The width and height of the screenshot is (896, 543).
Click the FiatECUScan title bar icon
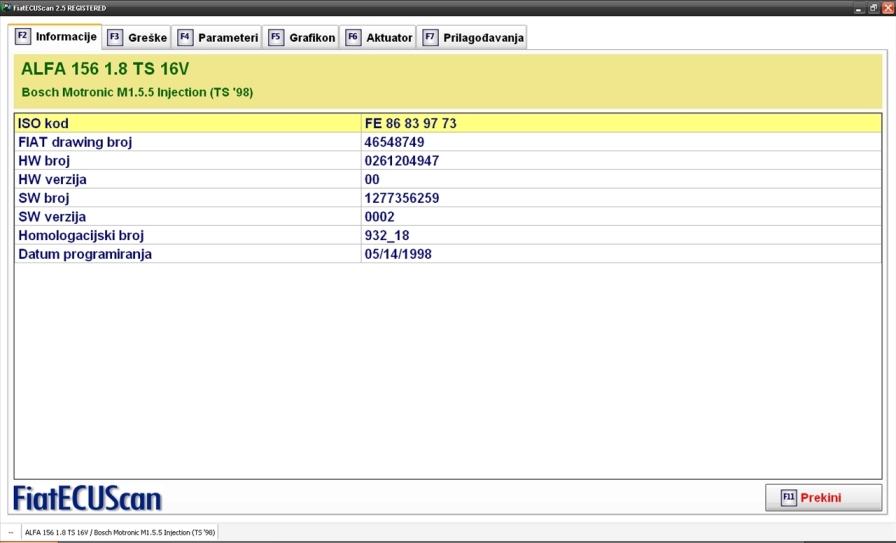[x=6, y=7]
